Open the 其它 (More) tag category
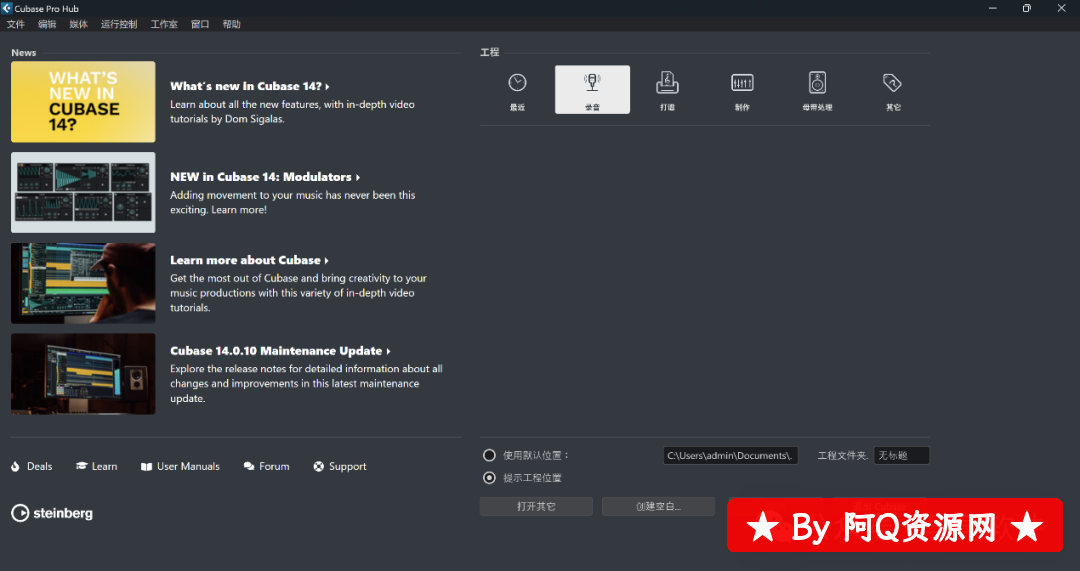This screenshot has height=571, width=1080. (893, 90)
